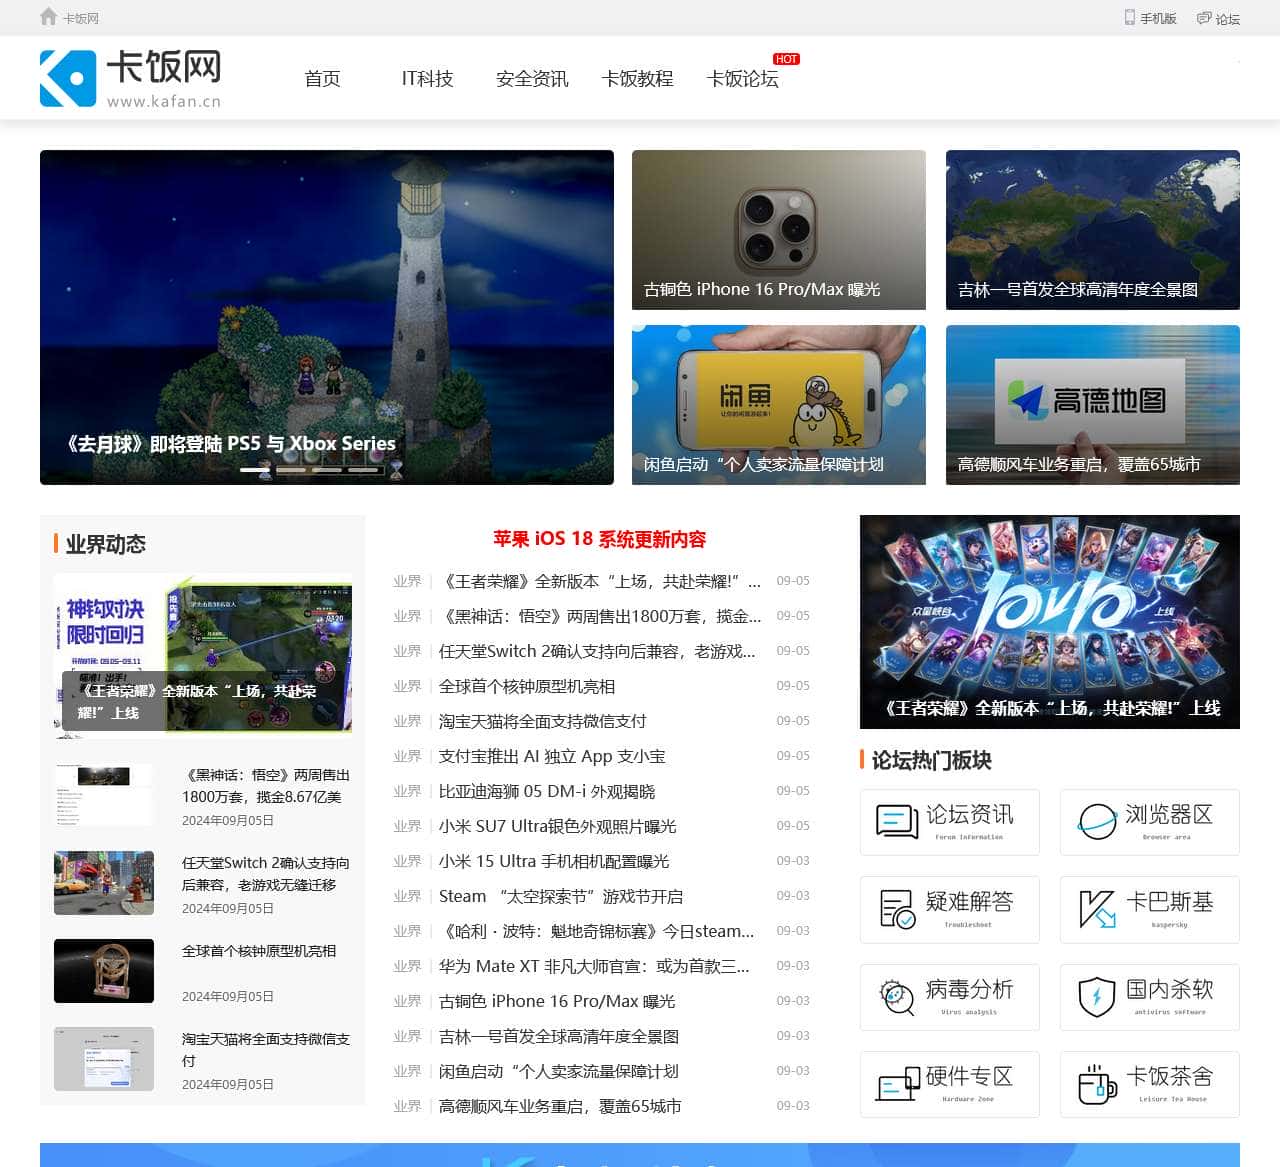
Task: Open the 论坛资讯 forum information section icon
Action: pyautogui.click(x=895, y=822)
